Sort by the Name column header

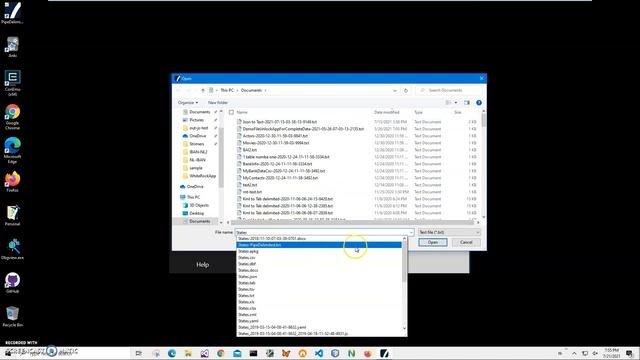pyautogui.click(x=242, y=112)
